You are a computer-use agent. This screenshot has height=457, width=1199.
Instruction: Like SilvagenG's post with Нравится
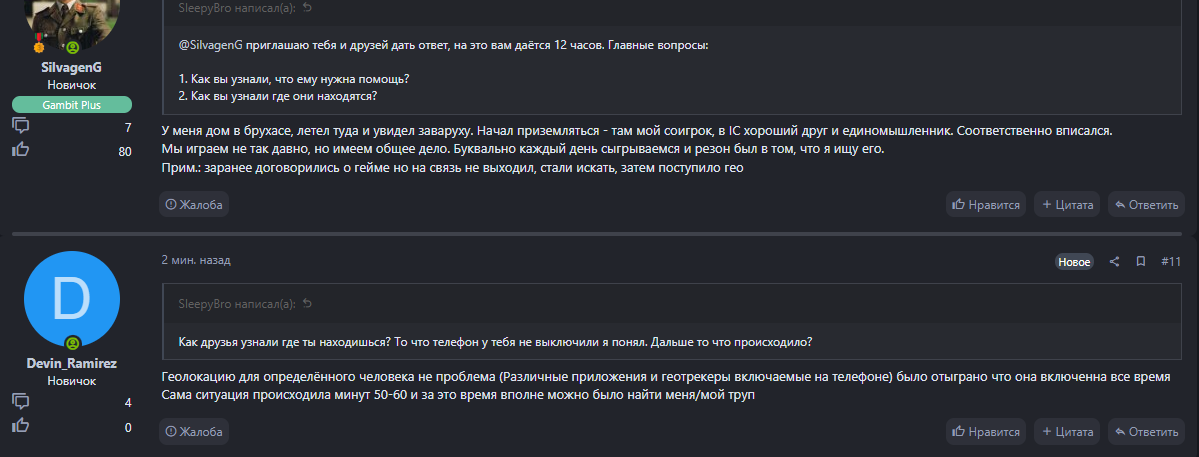(x=986, y=204)
